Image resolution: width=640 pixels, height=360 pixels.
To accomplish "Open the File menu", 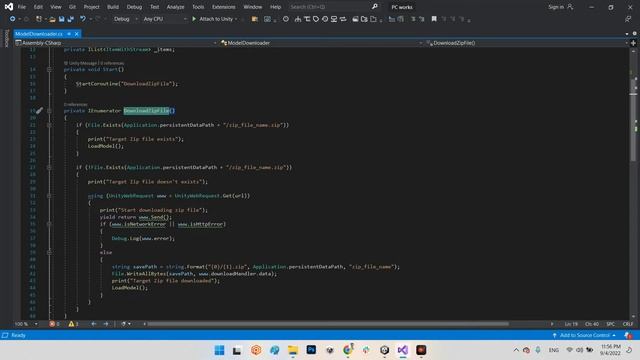I will tap(22, 7).
